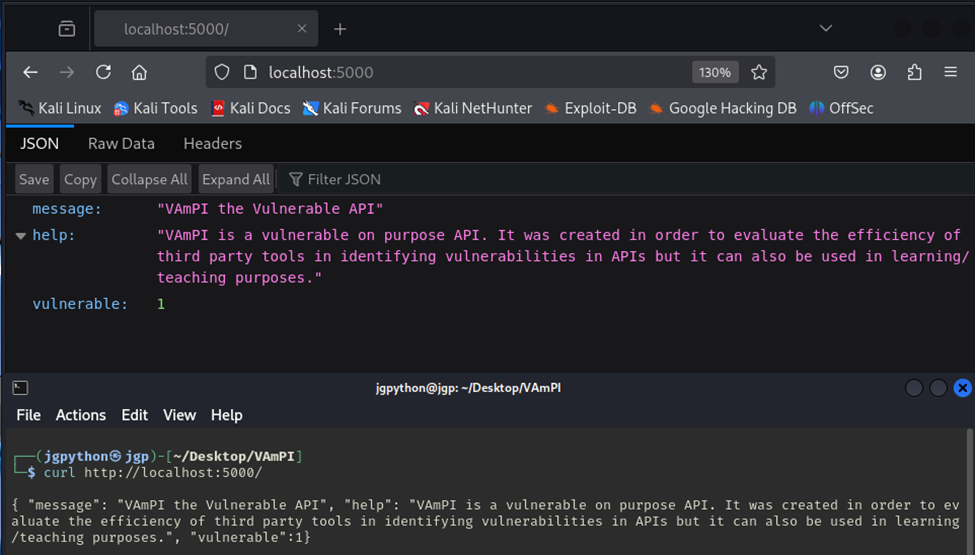975x555 pixels.
Task: Click the browser back arrow
Action: (x=30, y=72)
